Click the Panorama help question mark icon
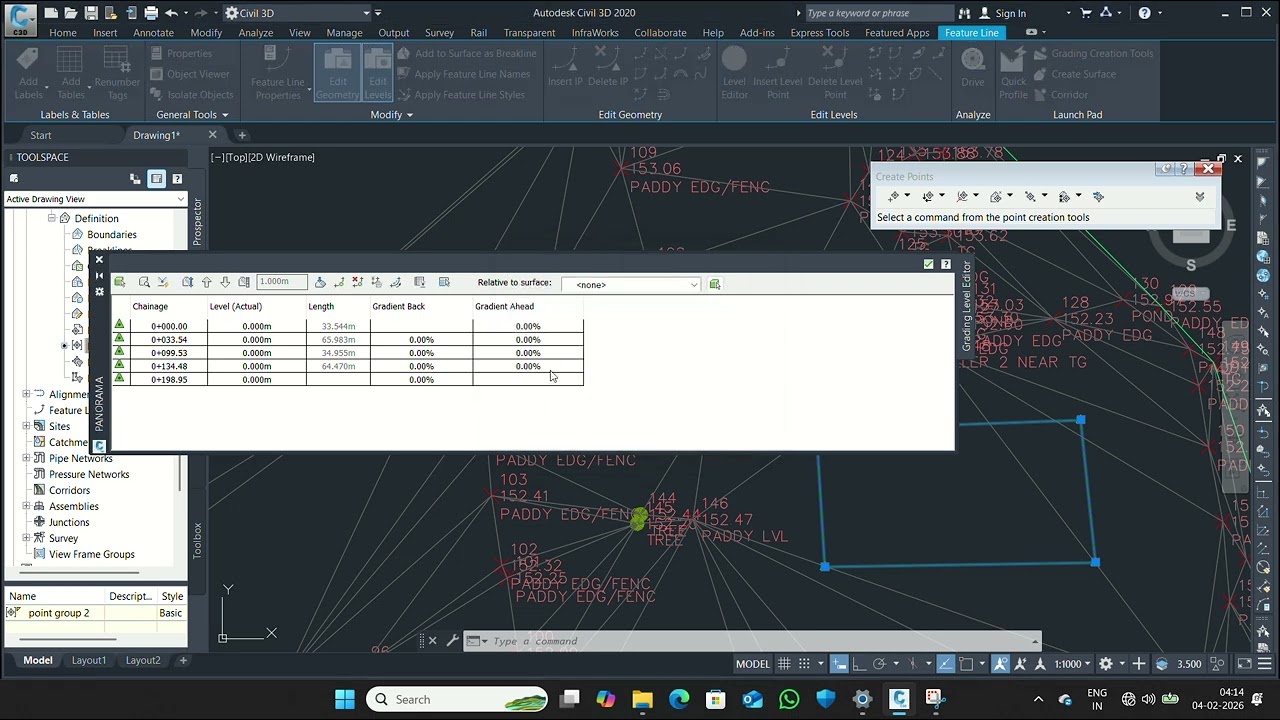1280x720 pixels. point(946,264)
